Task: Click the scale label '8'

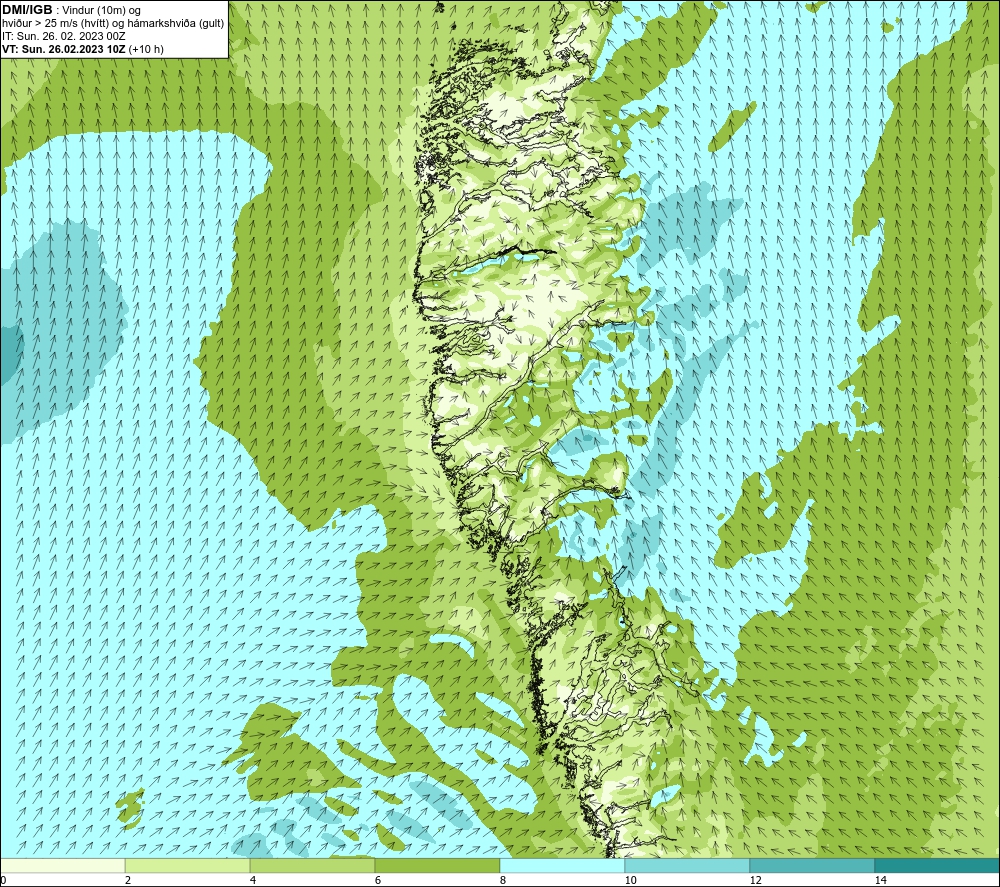Action: coord(503,880)
